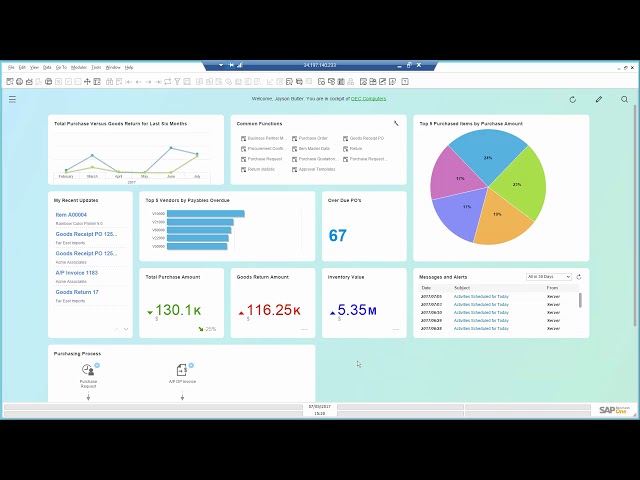Open the Modules menu
The width and height of the screenshot is (640, 480).
coord(79,67)
